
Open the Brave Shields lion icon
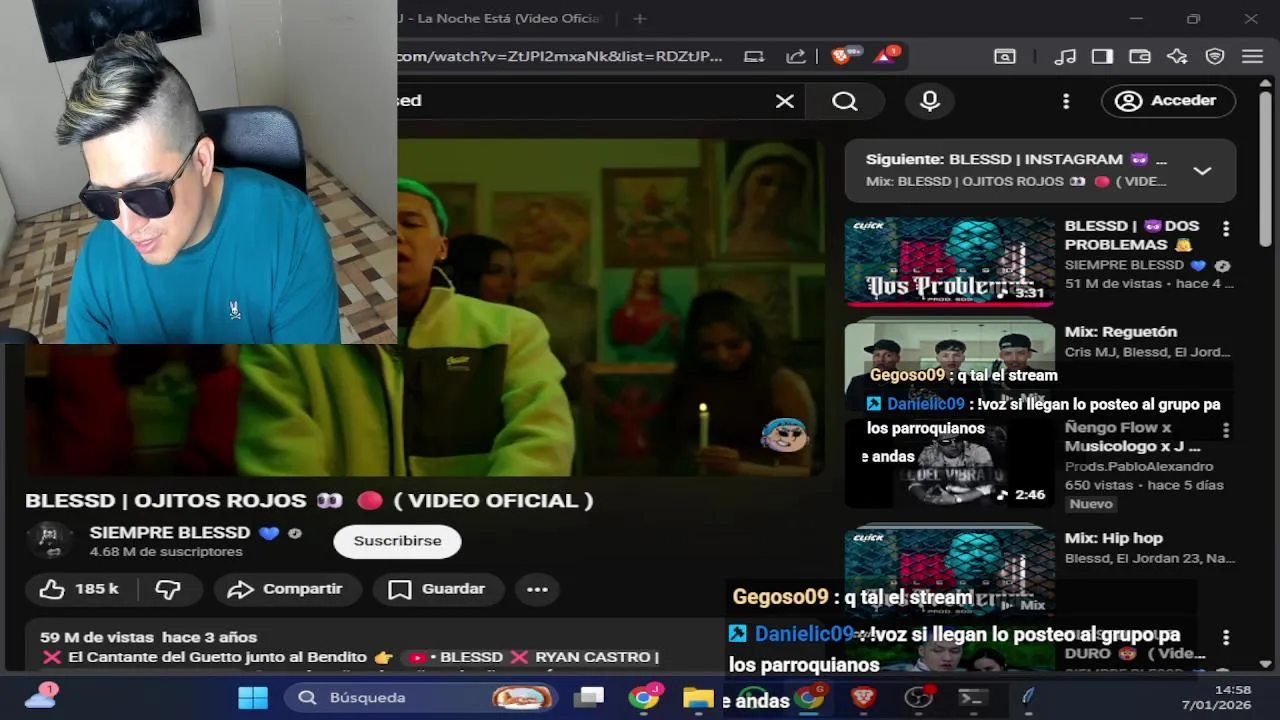(x=843, y=56)
